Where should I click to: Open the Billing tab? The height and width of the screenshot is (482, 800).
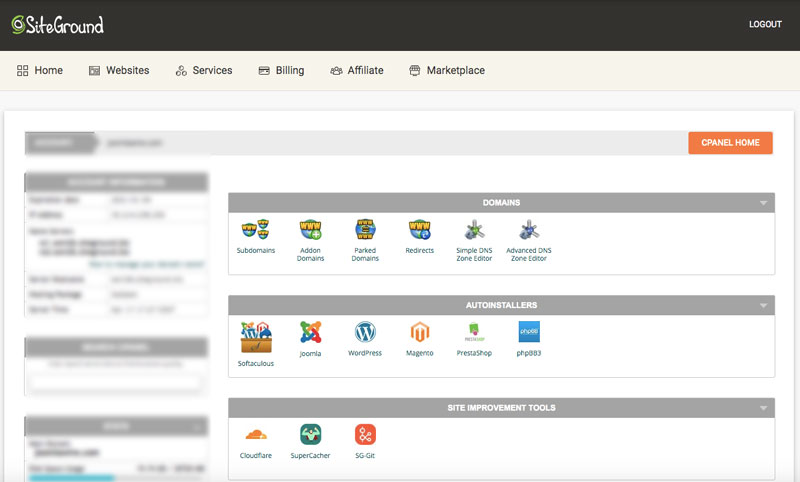(x=281, y=70)
